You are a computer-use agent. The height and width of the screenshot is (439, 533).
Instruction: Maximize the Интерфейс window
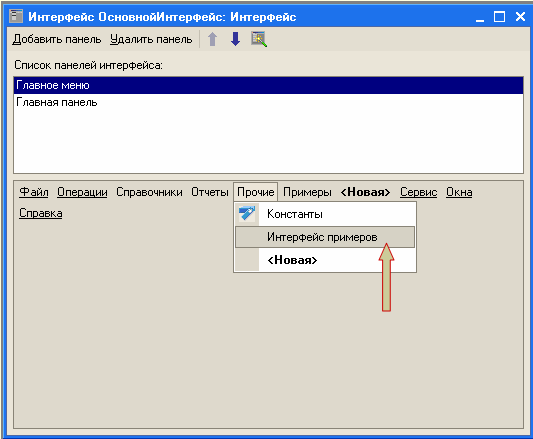click(499, 17)
